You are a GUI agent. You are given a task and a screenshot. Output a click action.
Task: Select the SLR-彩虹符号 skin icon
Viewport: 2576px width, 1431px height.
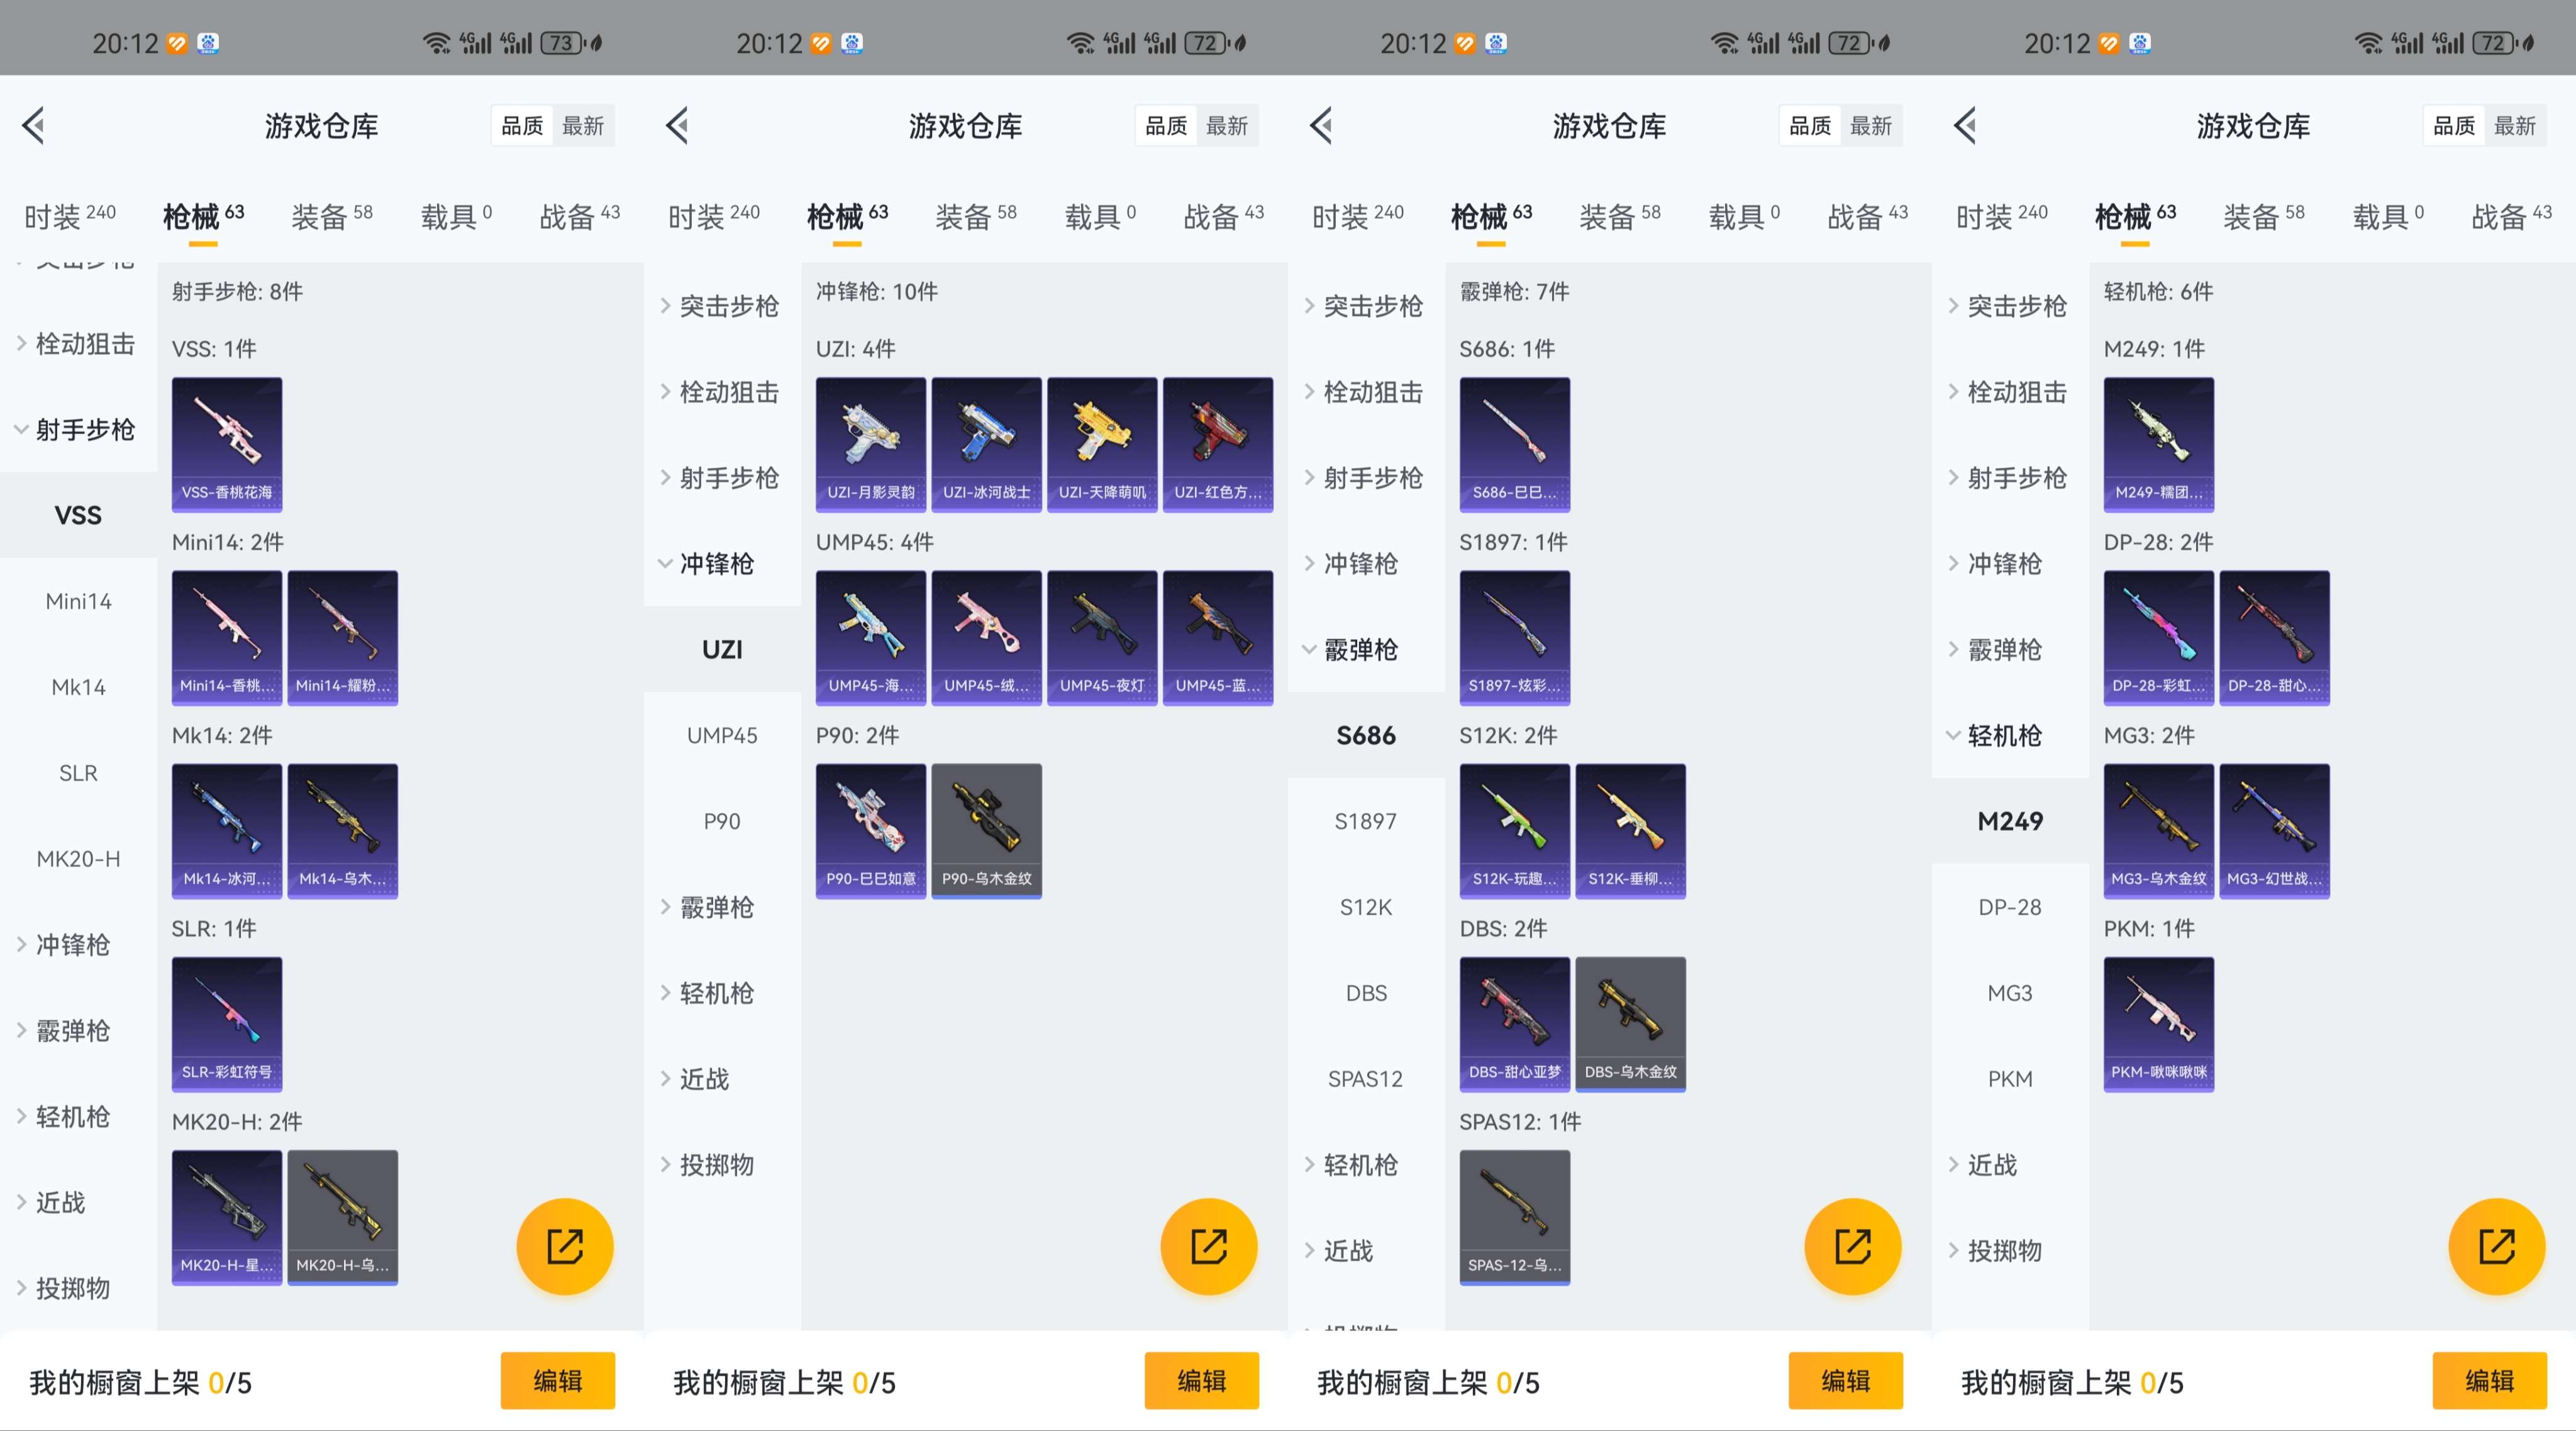[227, 1024]
